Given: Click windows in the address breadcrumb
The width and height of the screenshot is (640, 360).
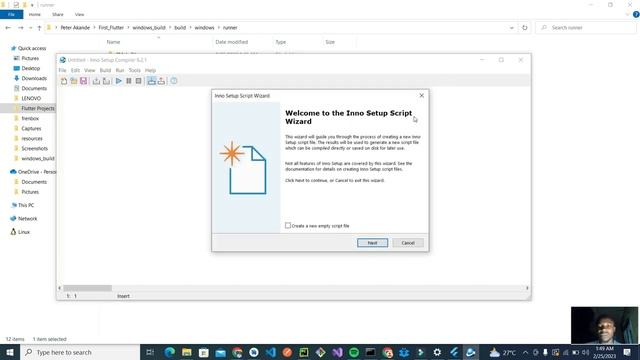Looking at the screenshot, I should pos(204,28).
